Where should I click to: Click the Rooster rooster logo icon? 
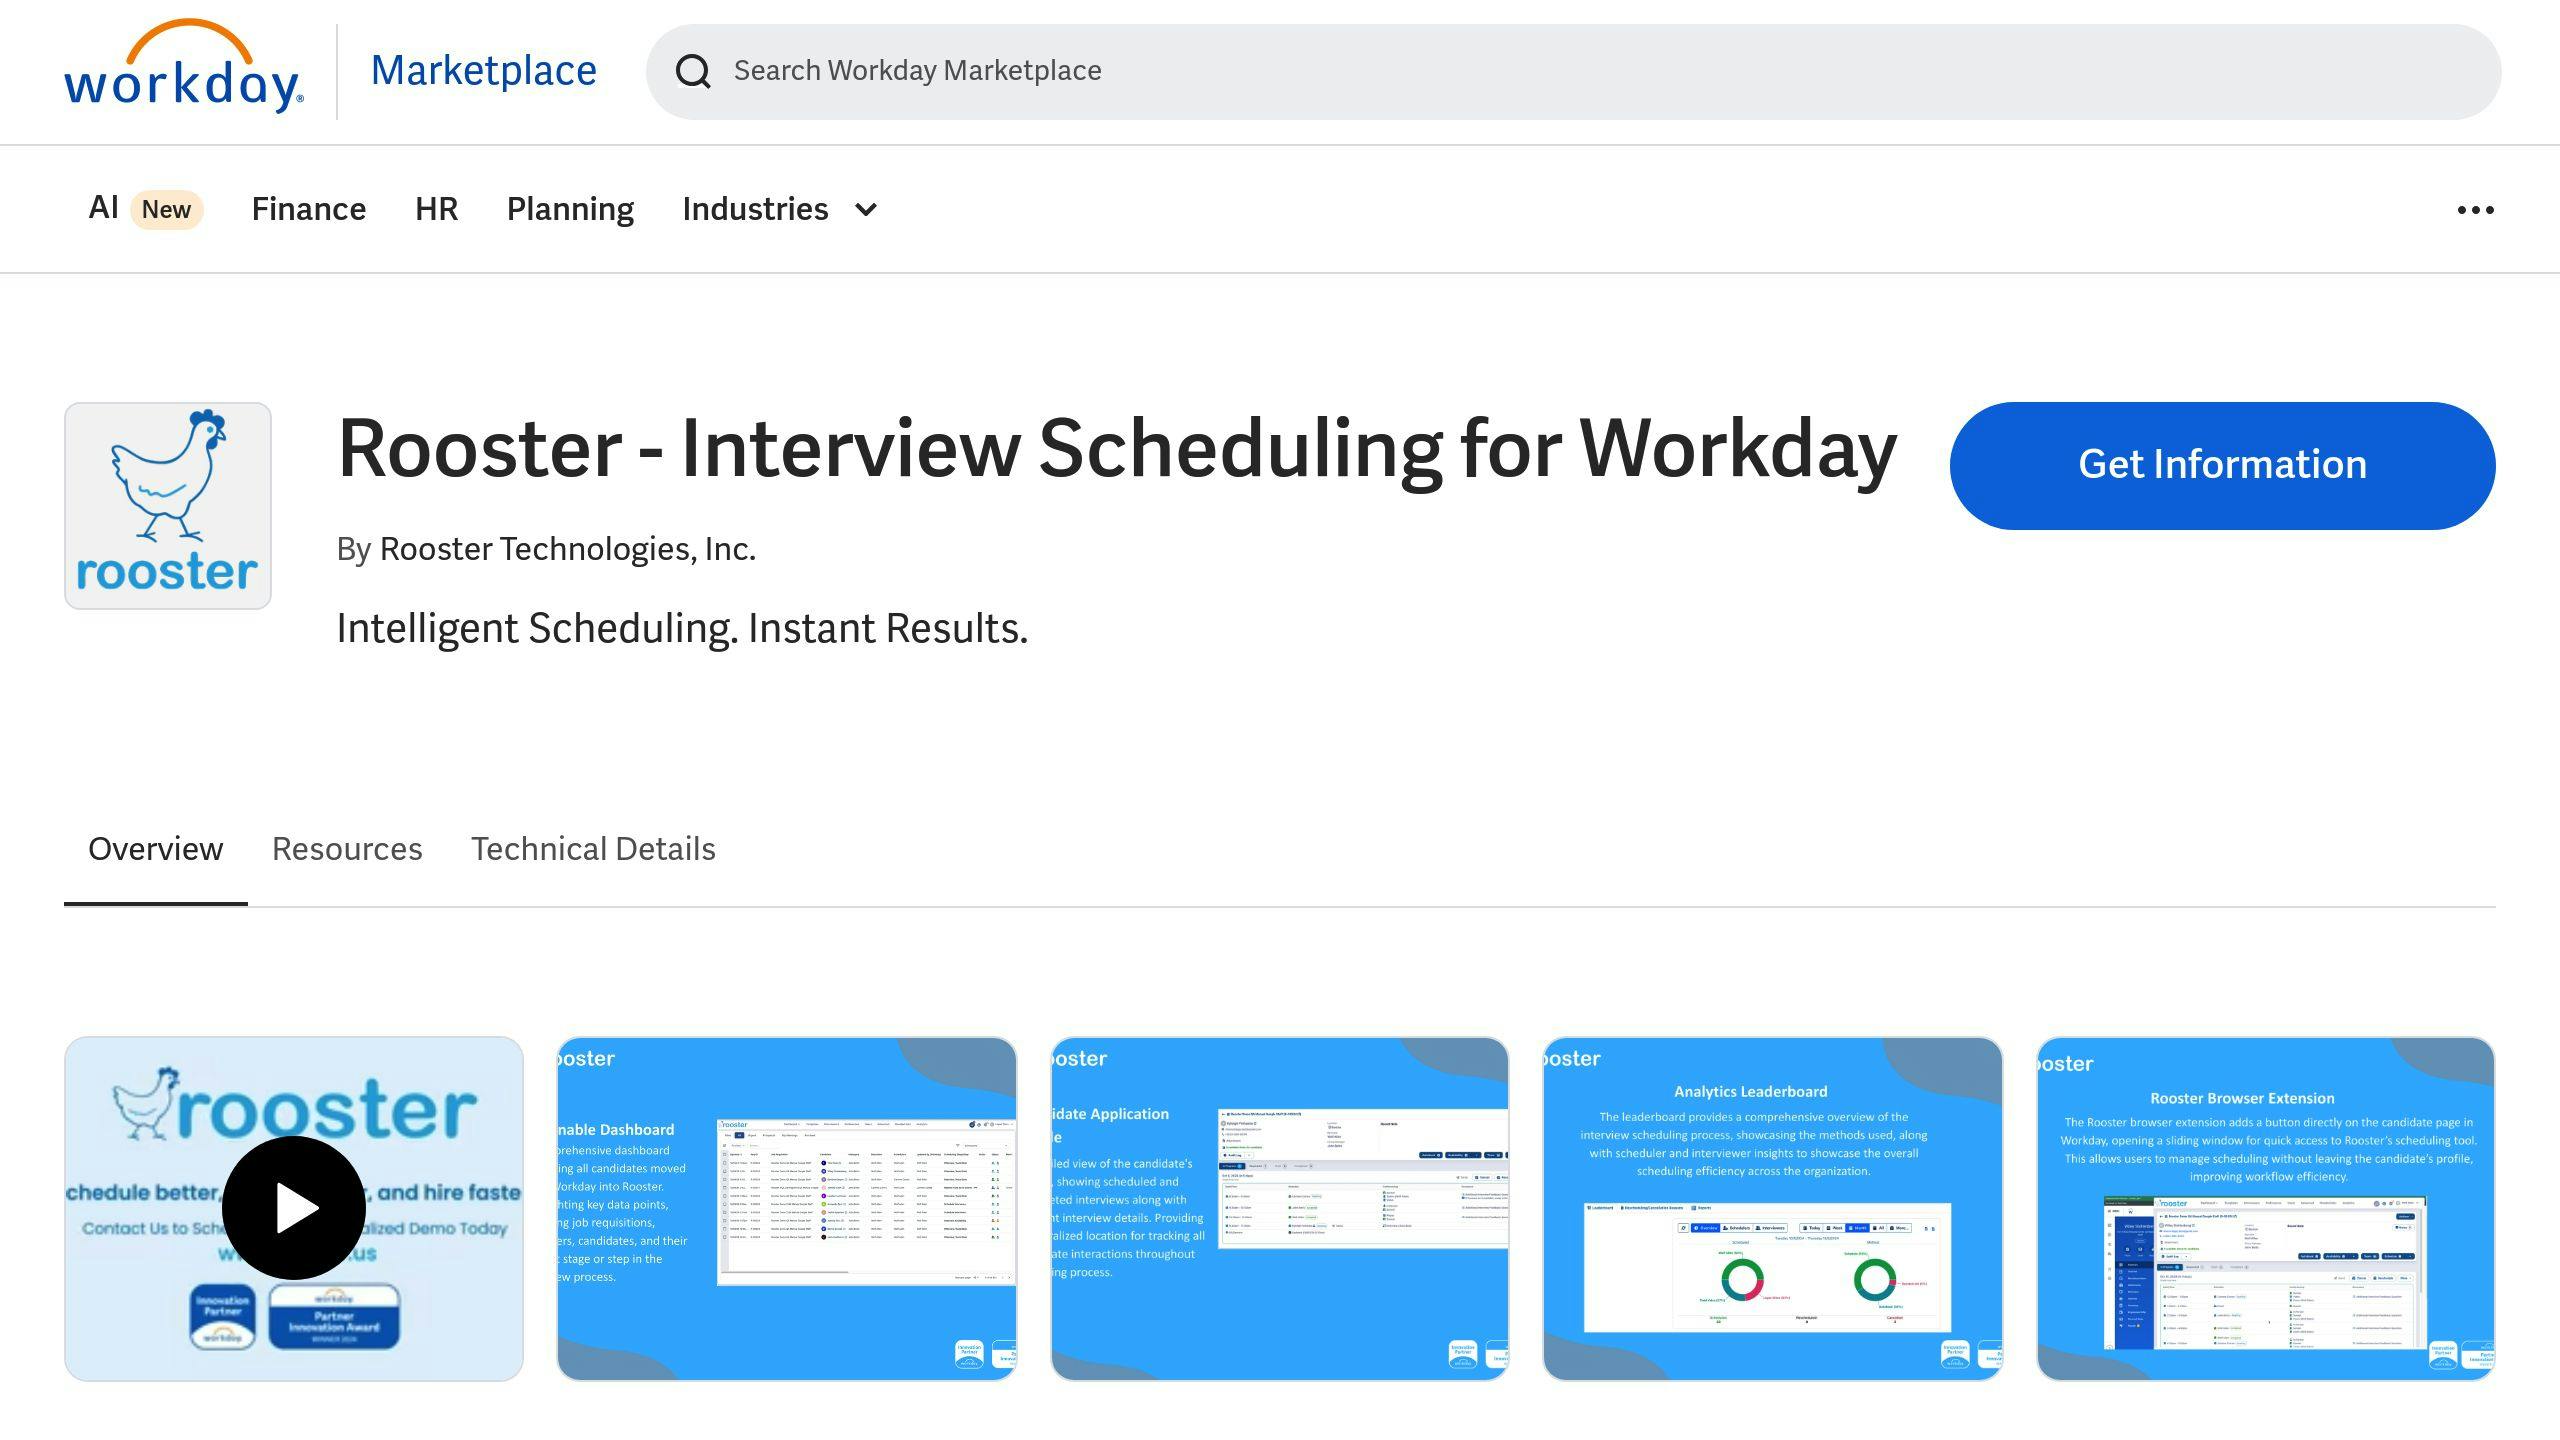coord(167,505)
